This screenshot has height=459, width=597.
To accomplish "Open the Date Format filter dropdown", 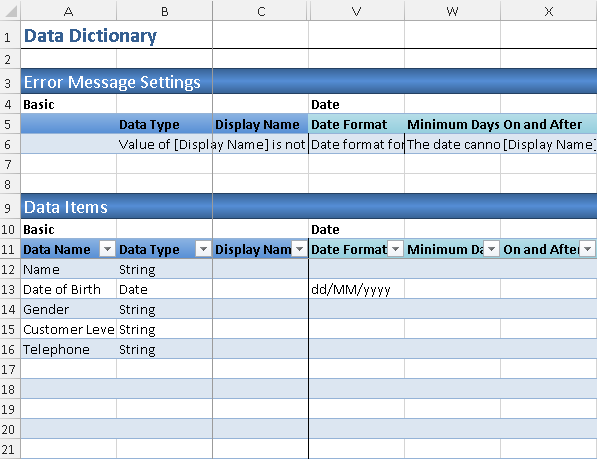I will coord(396,249).
